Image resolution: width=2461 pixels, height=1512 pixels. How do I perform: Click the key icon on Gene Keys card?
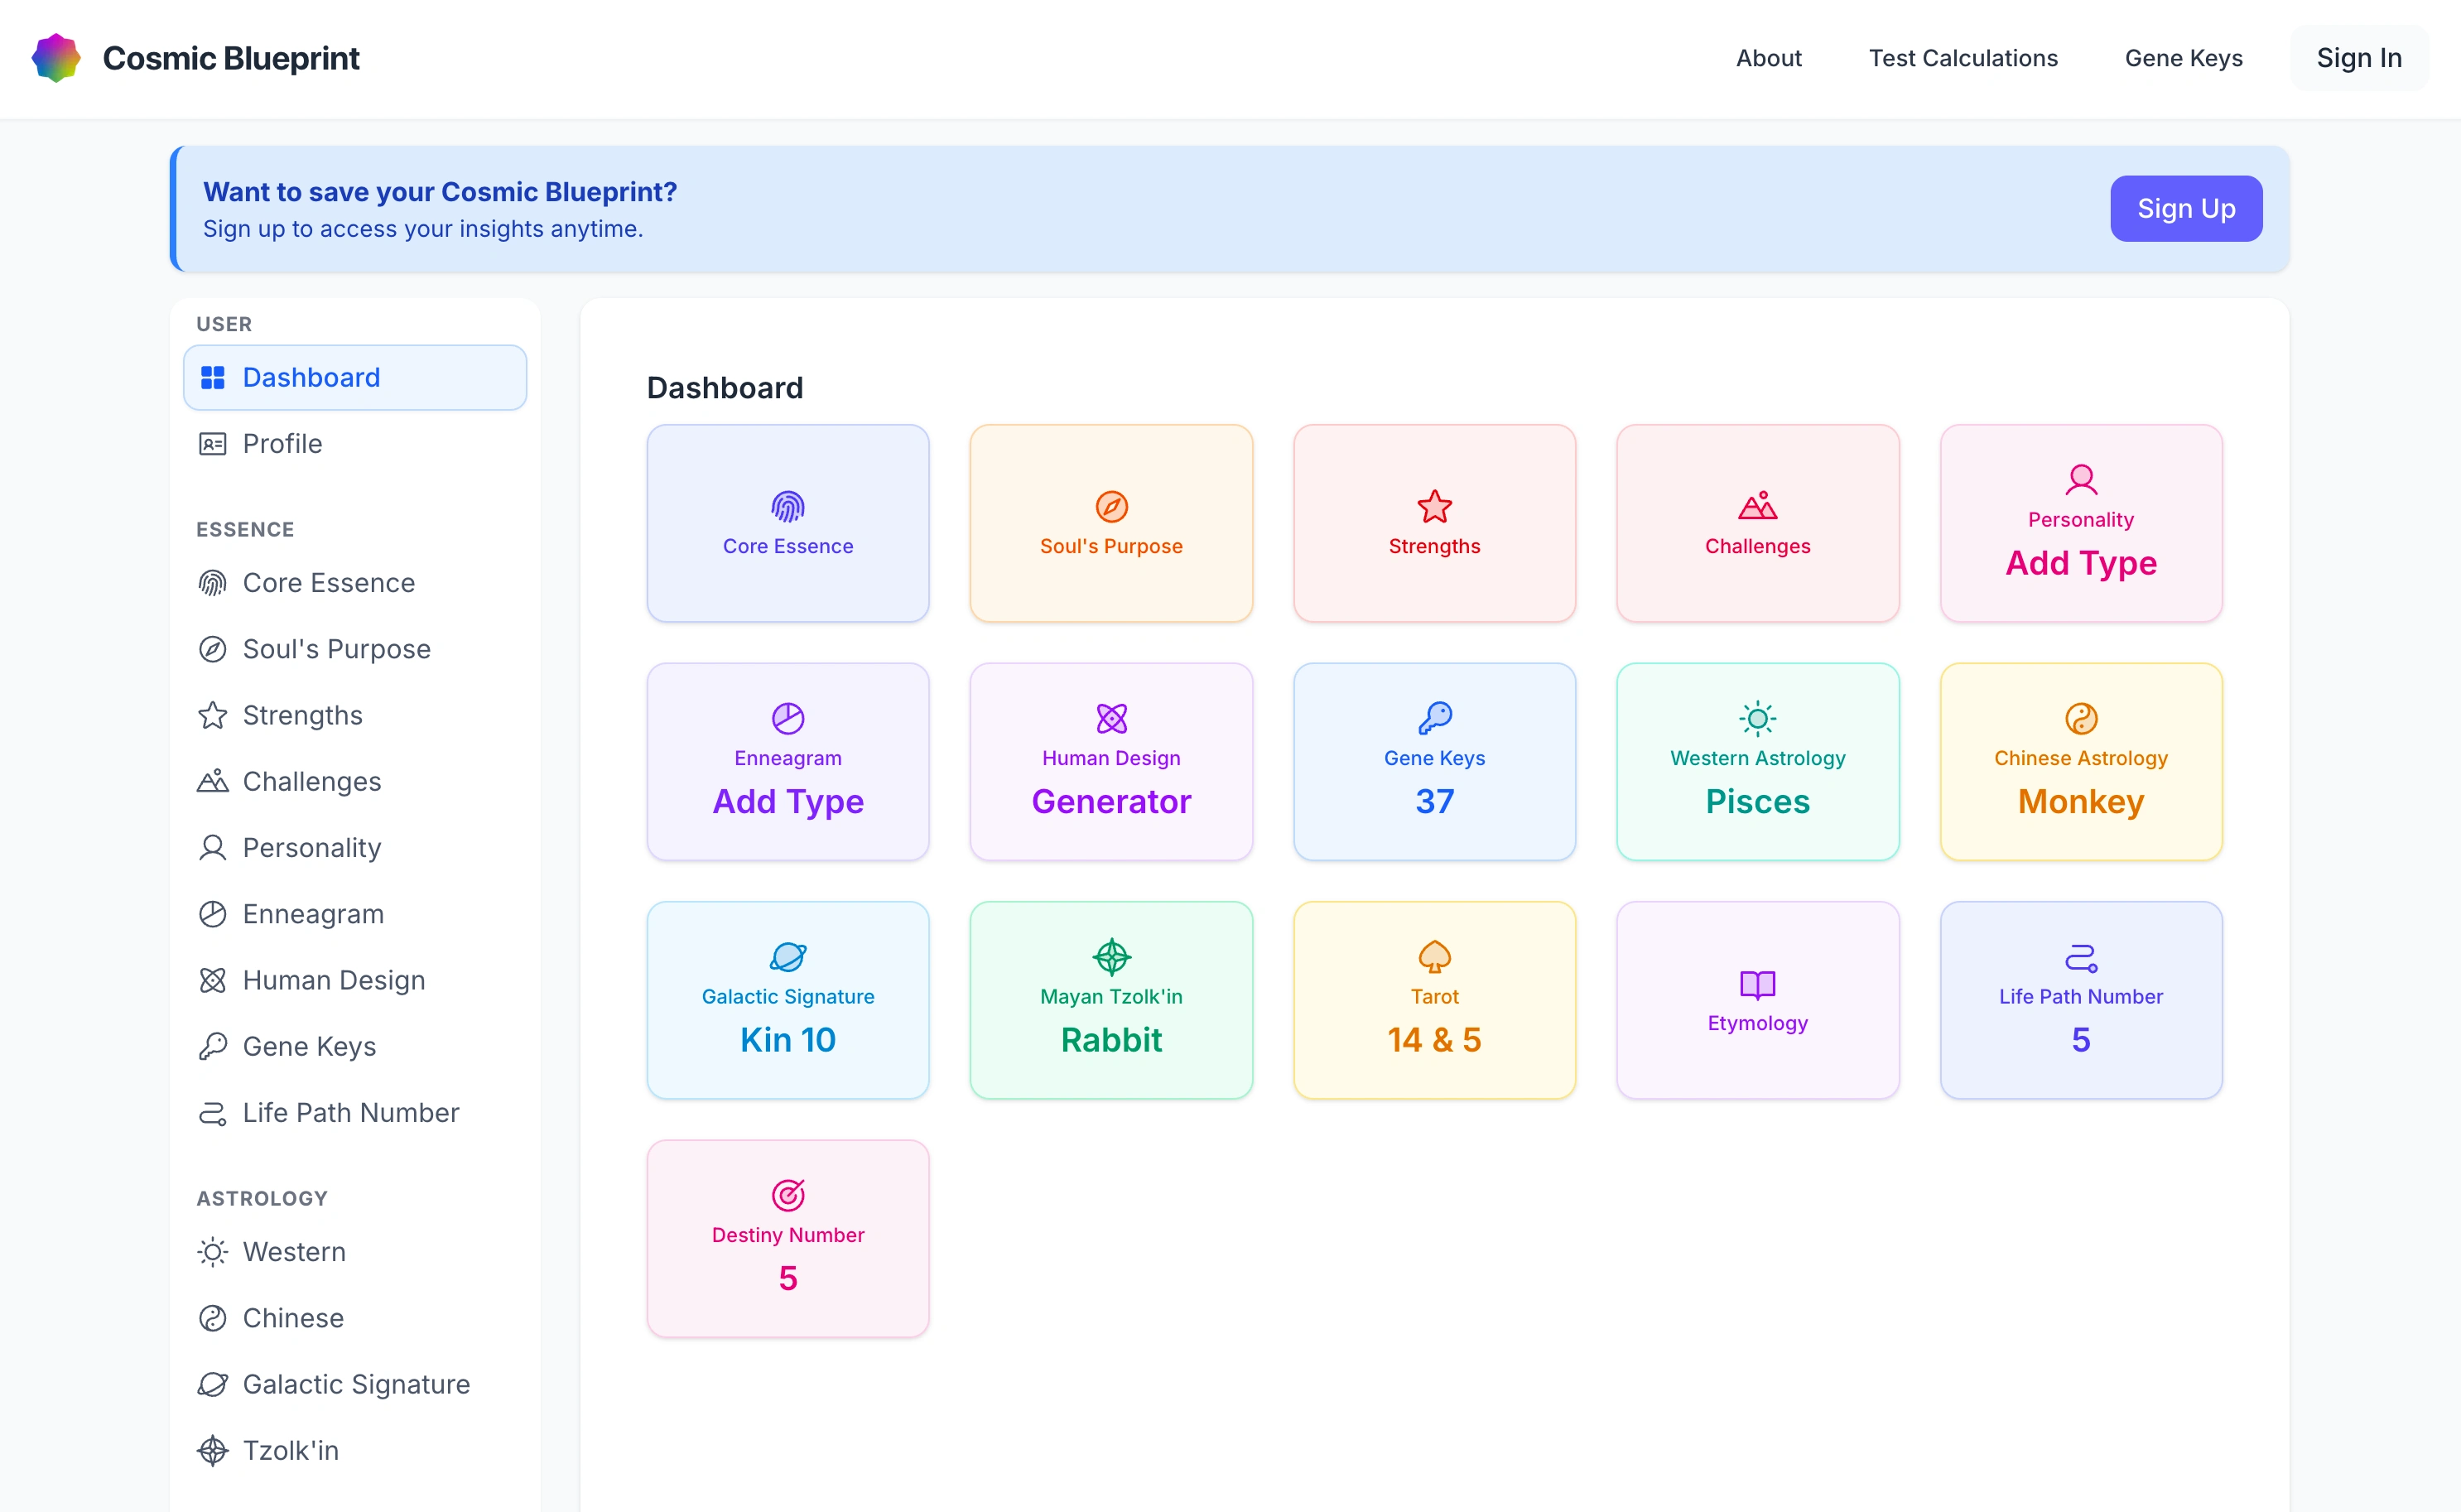click(1434, 718)
